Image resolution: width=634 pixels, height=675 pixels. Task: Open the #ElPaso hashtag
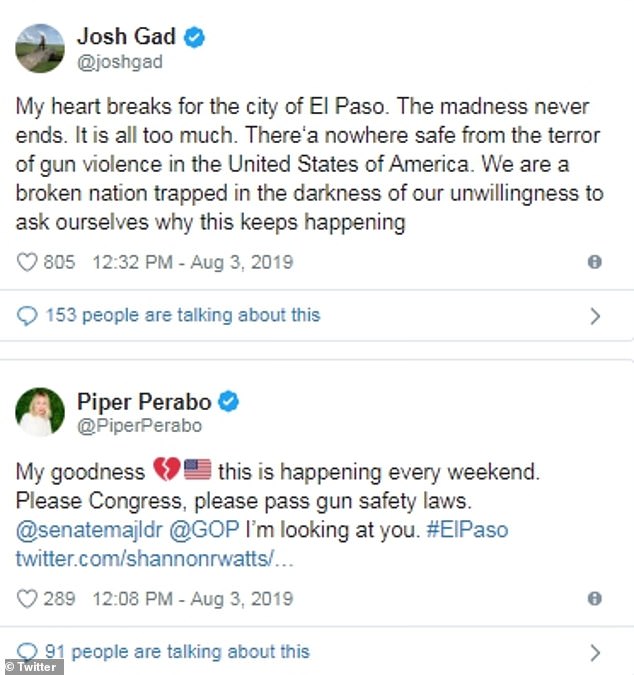466,529
